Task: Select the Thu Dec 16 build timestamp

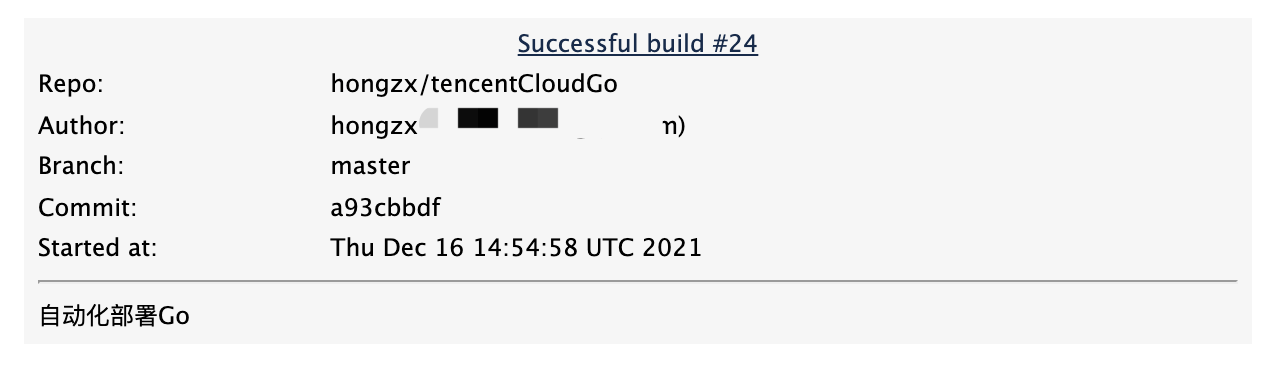Action: (516, 247)
